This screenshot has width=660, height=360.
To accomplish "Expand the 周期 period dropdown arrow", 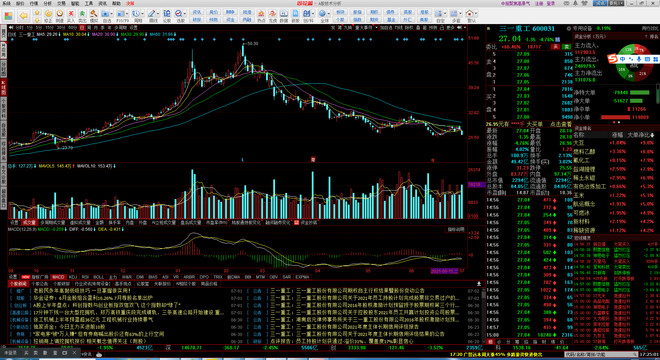I will [143, 14].
